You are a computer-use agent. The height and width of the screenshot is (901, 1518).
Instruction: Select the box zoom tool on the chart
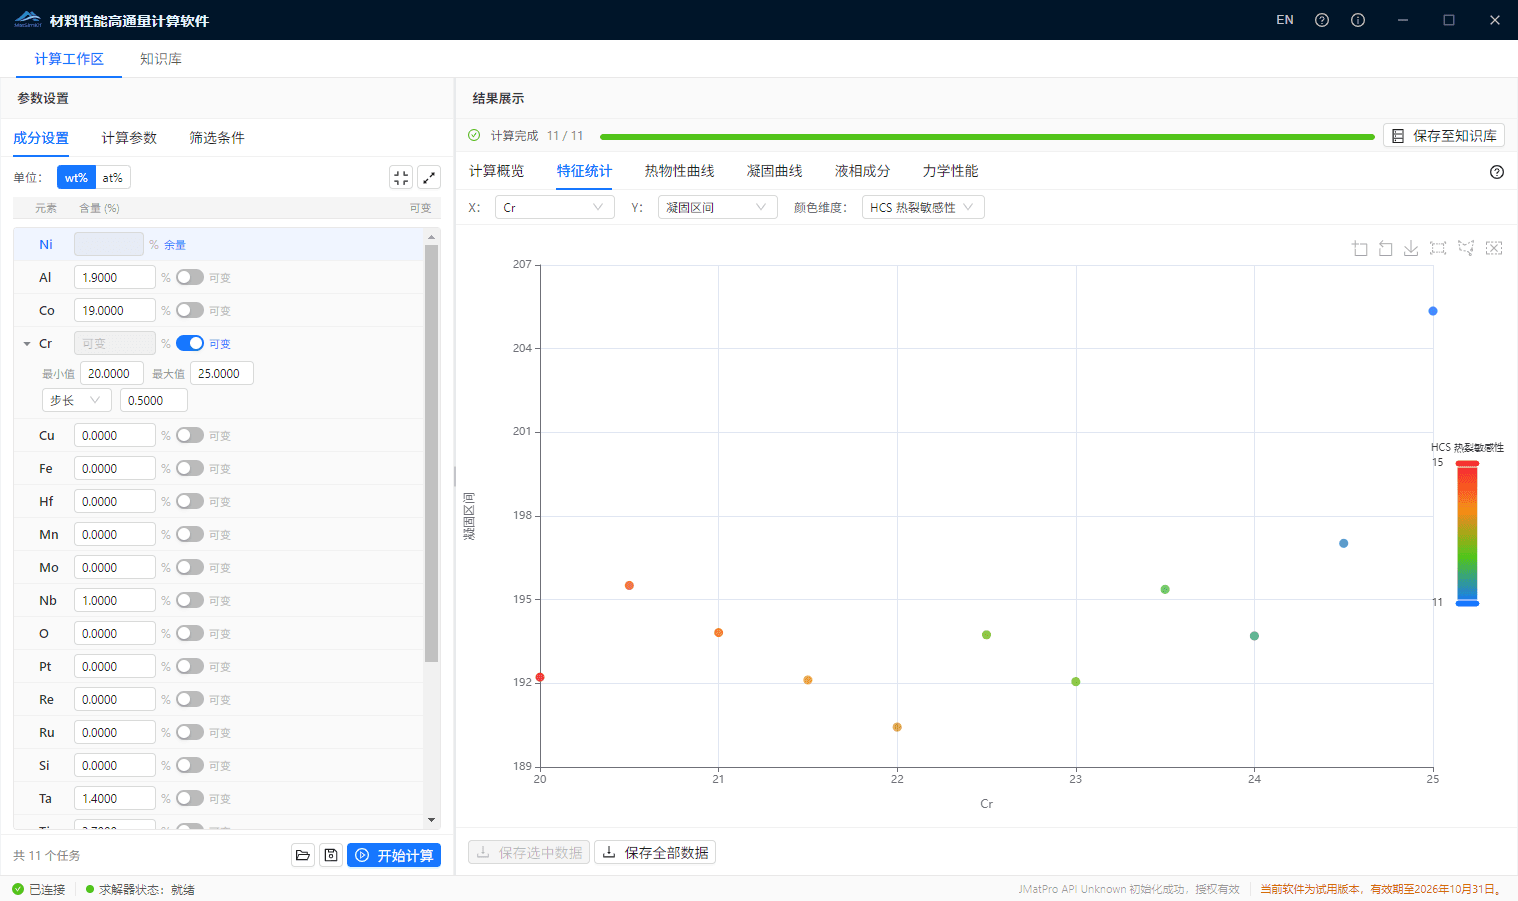[1359, 248]
